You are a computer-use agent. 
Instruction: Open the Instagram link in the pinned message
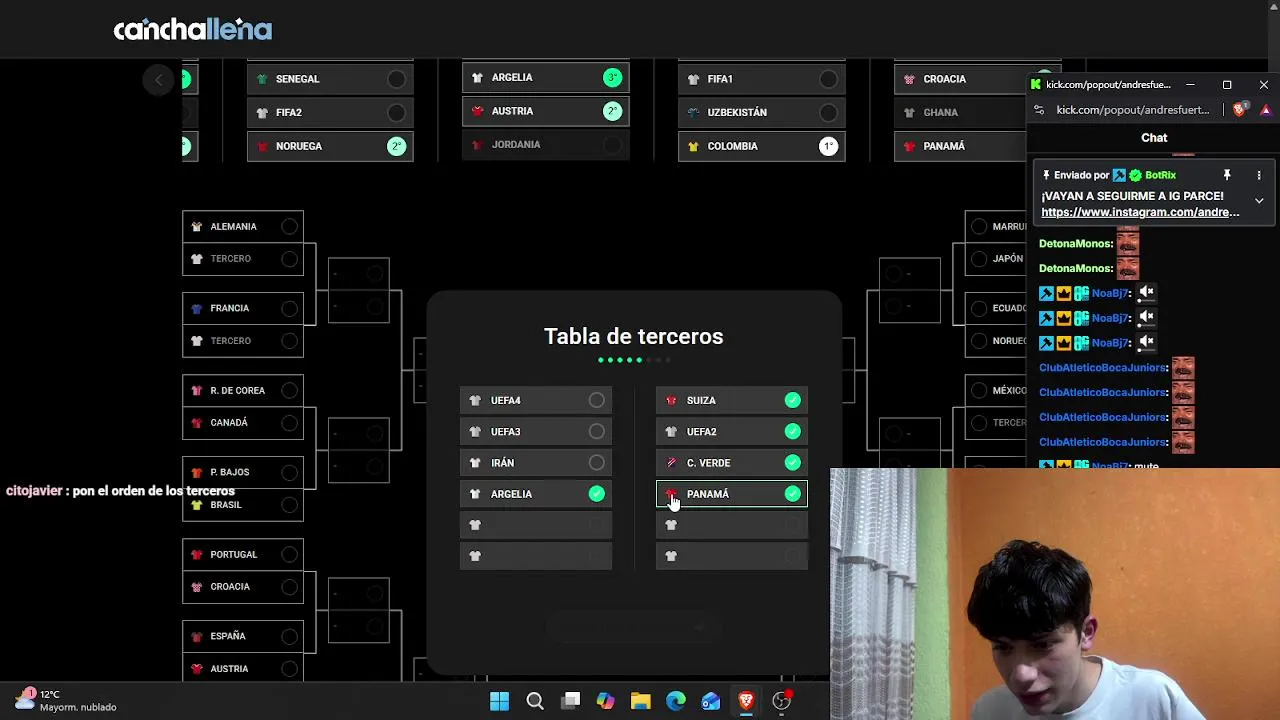[1140, 212]
